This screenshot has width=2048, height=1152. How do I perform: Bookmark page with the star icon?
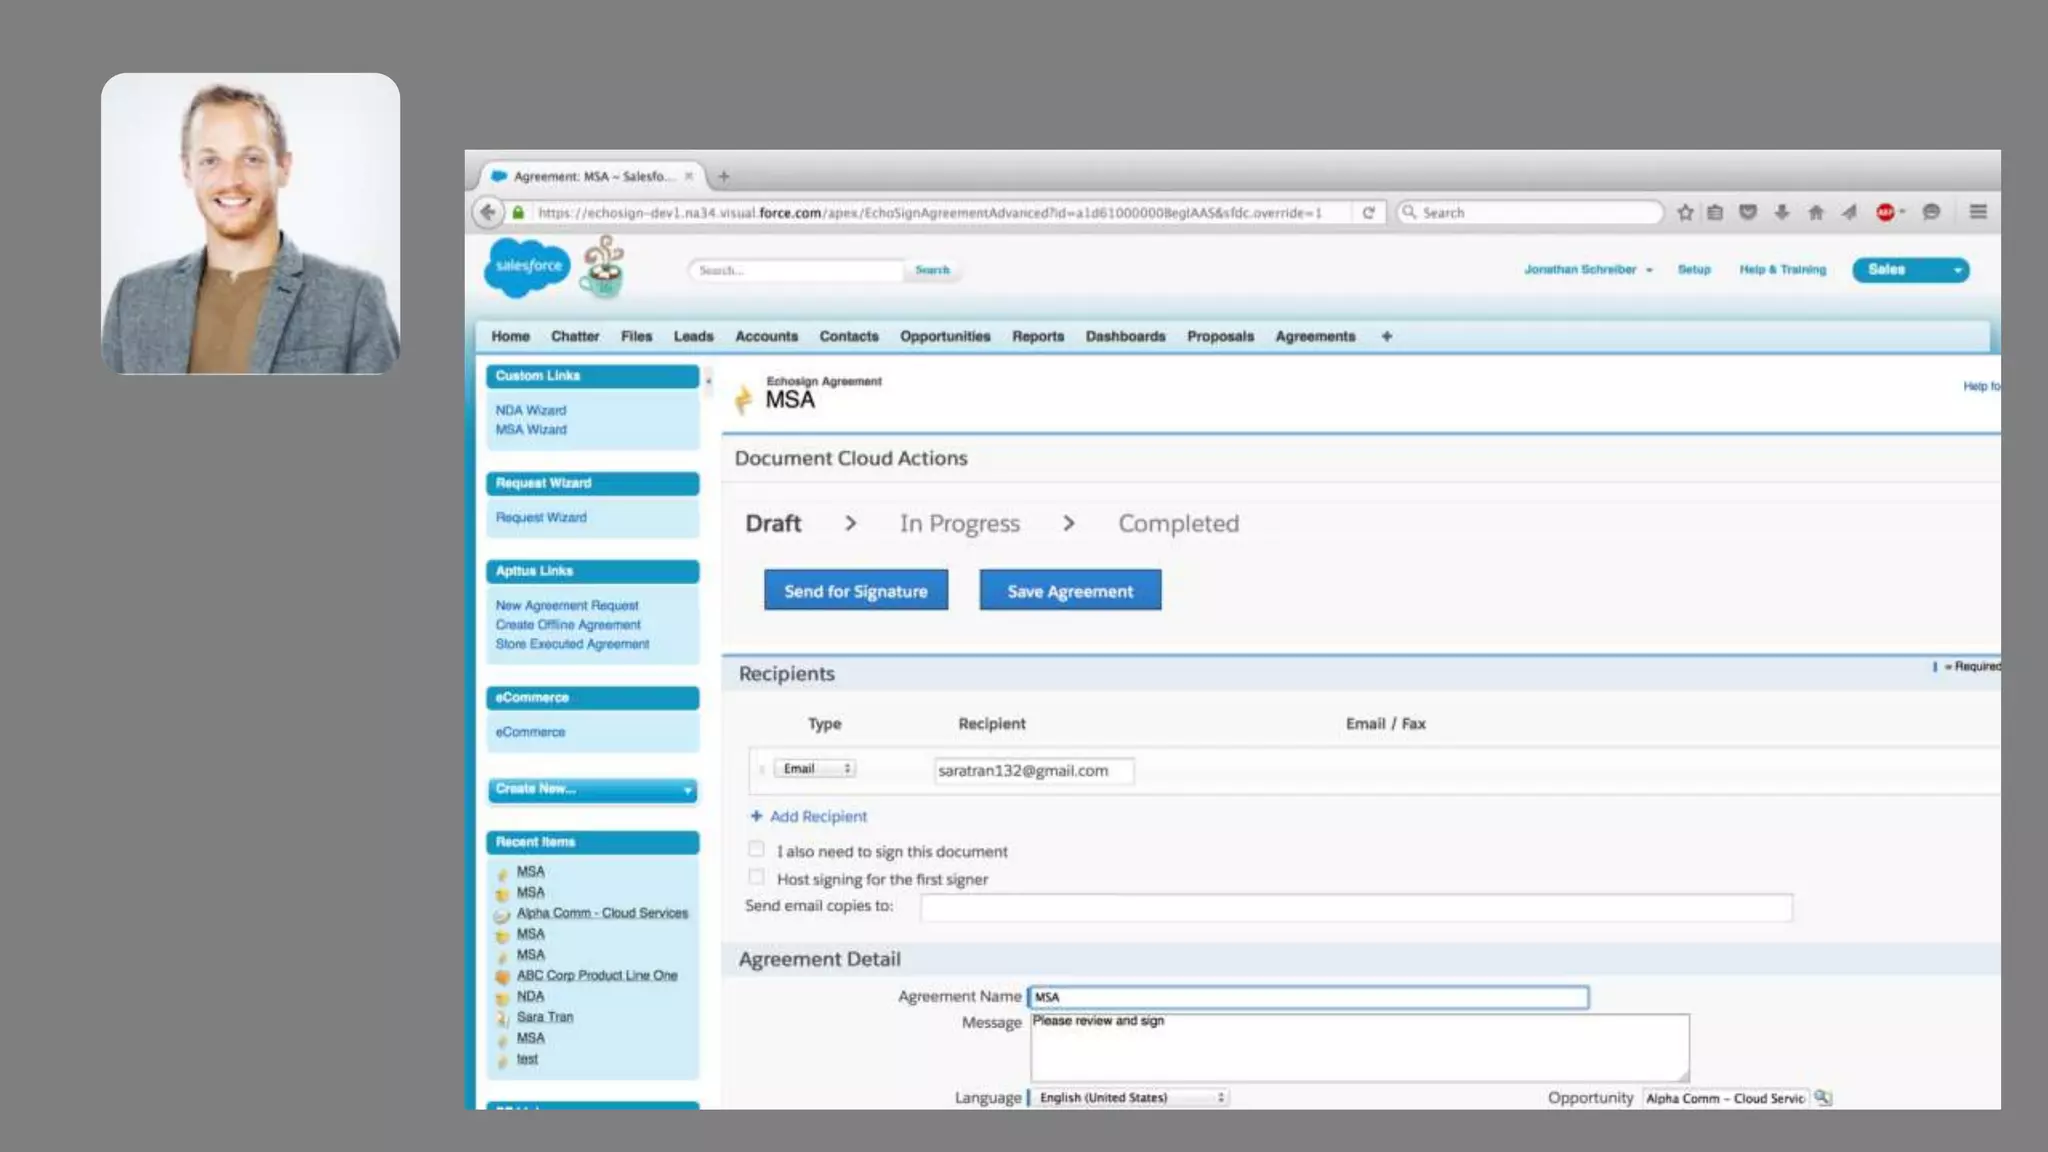point(1685,212)
